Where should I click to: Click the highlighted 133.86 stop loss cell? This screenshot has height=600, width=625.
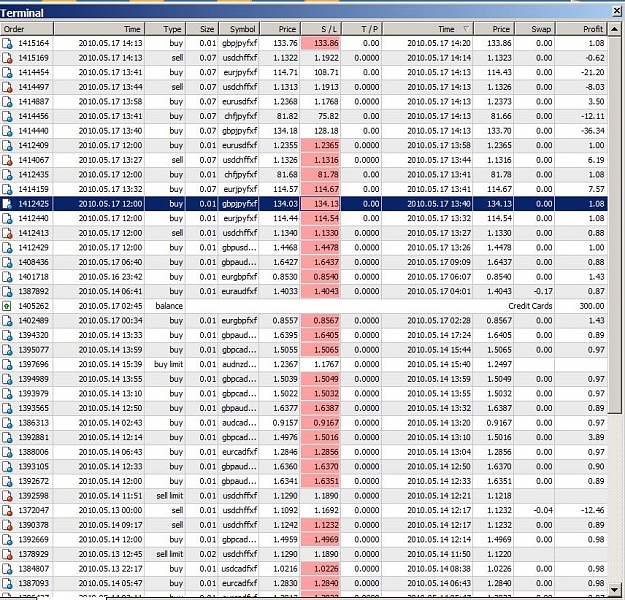[x=320, y=43]
